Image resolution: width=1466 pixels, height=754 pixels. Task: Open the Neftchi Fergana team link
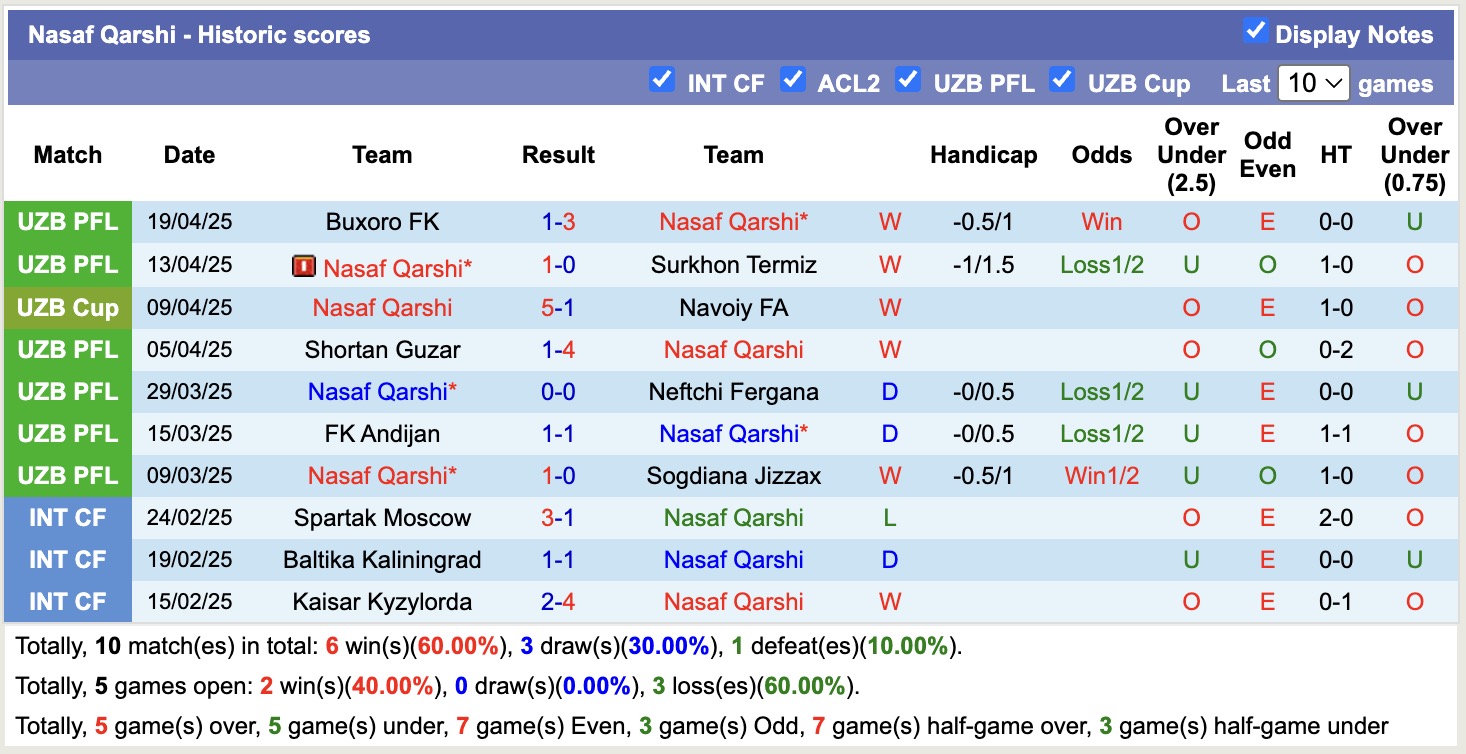733,392
